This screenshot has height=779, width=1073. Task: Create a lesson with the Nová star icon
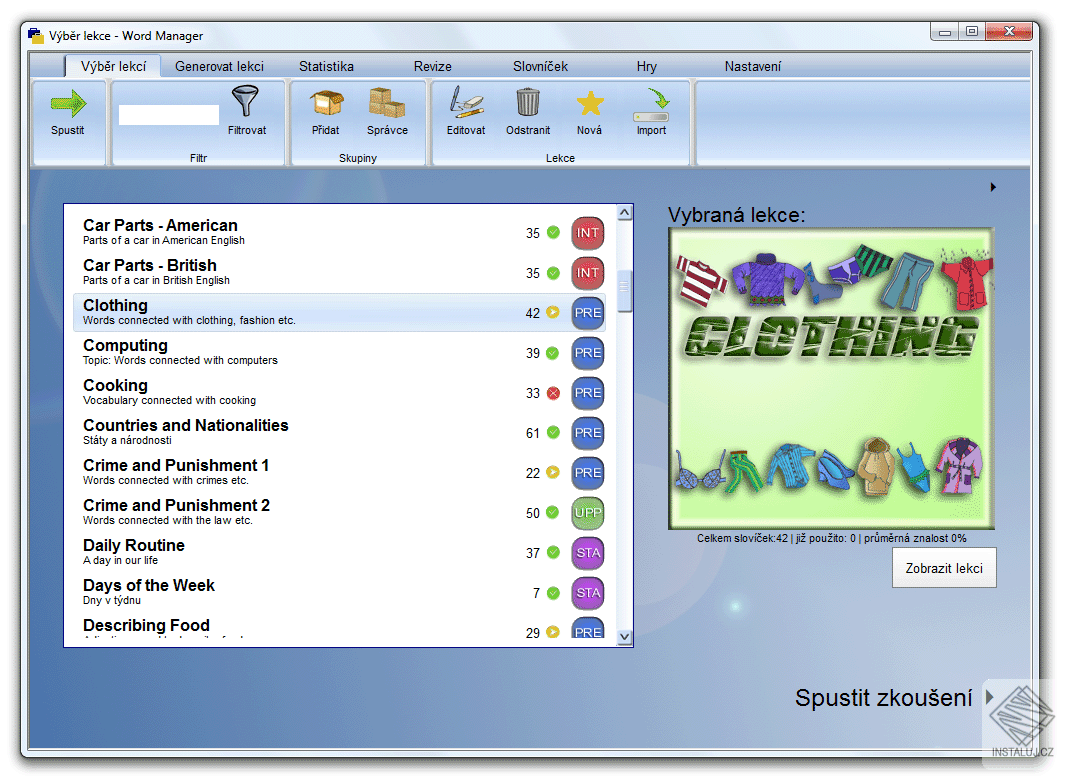[590, 102]
